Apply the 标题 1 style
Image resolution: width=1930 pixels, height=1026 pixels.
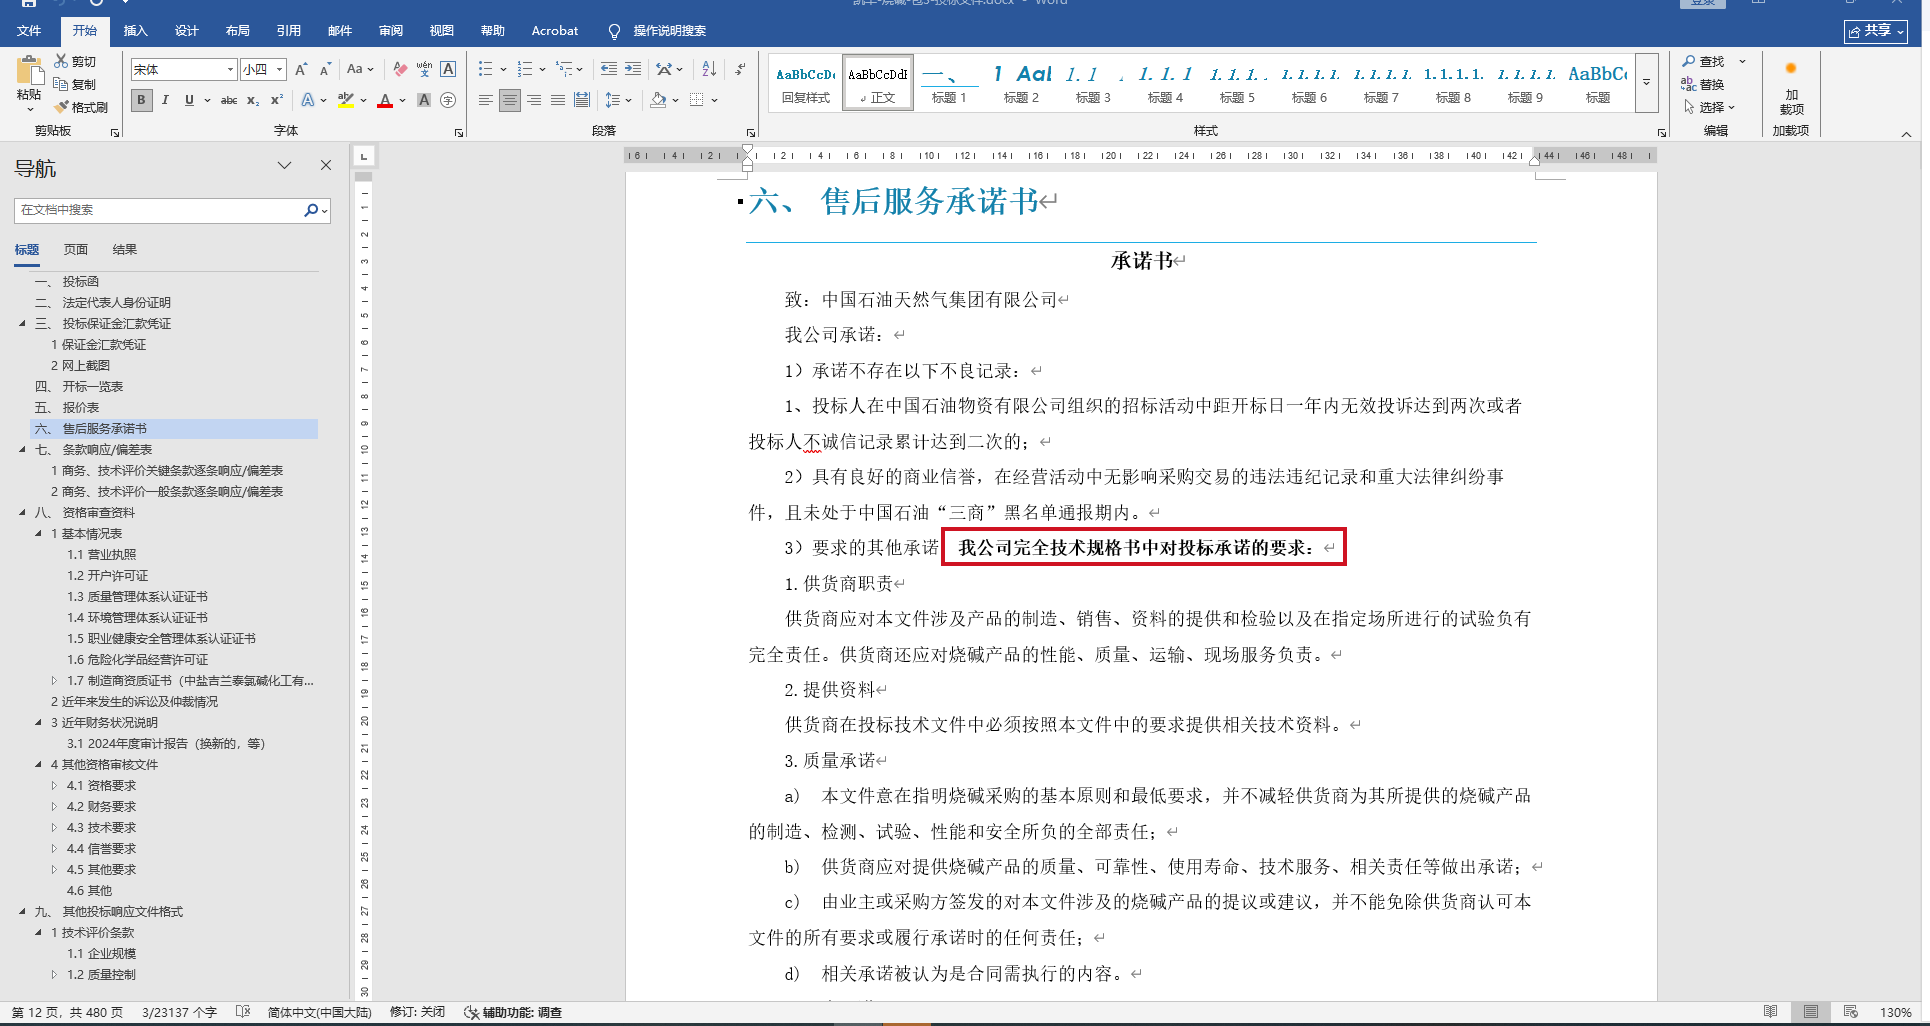click(x=949, y=82)
